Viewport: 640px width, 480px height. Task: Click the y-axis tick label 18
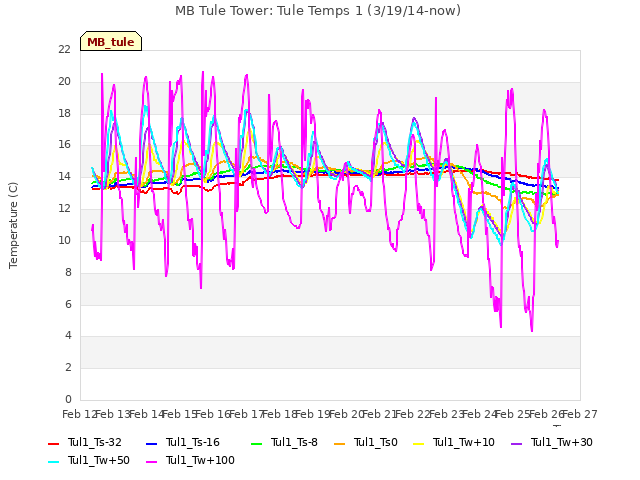pos(64,113)
